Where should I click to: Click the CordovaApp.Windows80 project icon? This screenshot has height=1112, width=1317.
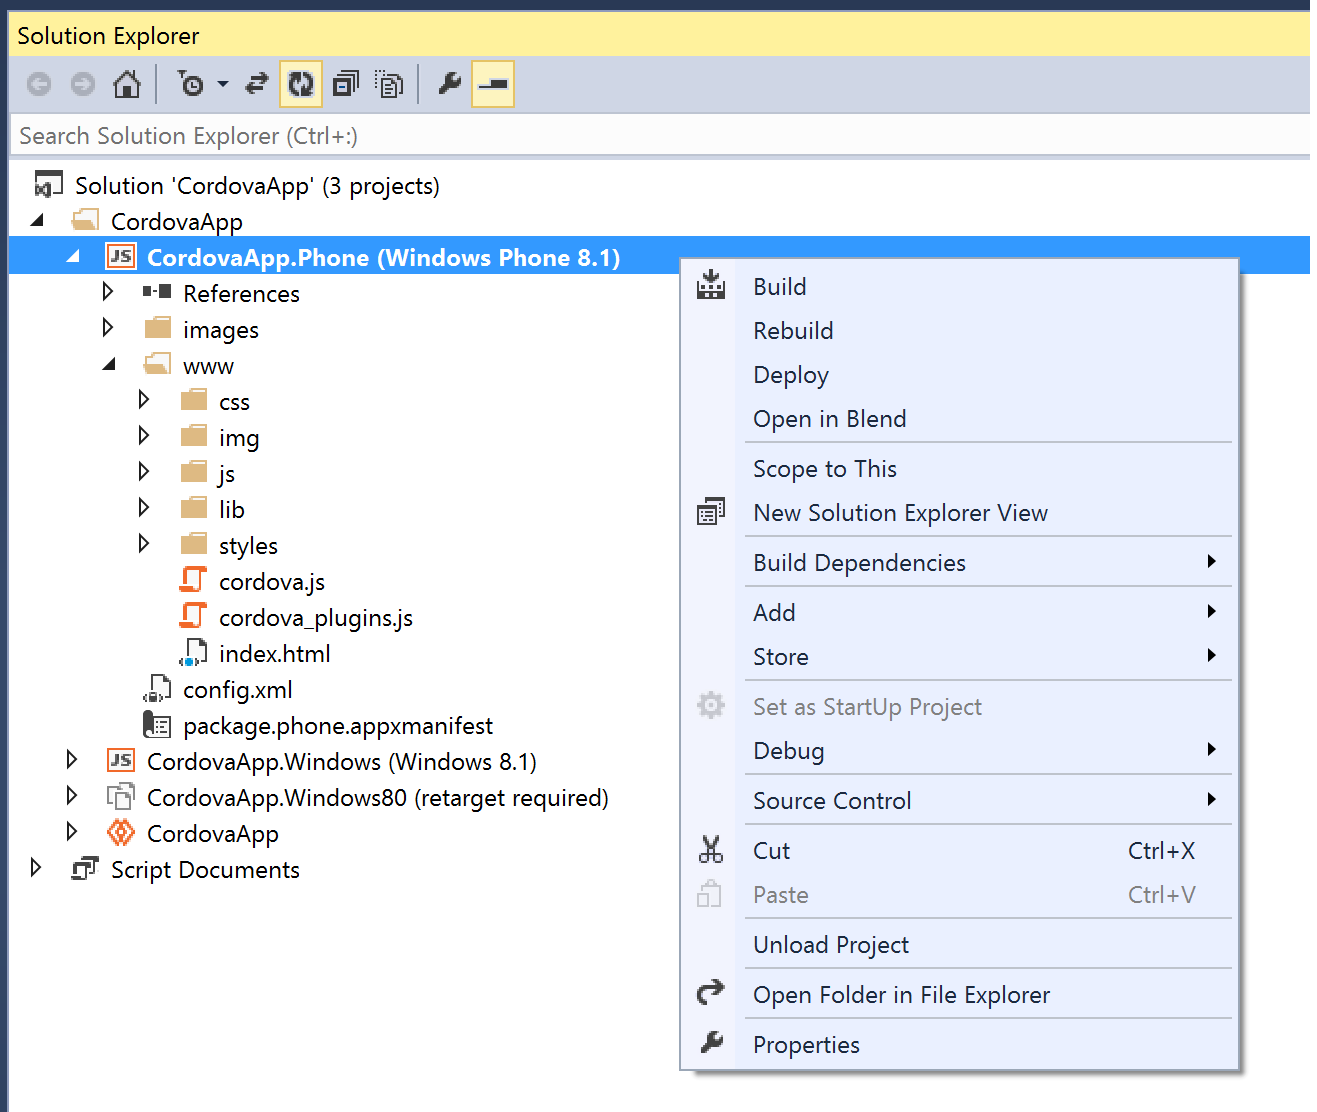[x=121, y=797]
